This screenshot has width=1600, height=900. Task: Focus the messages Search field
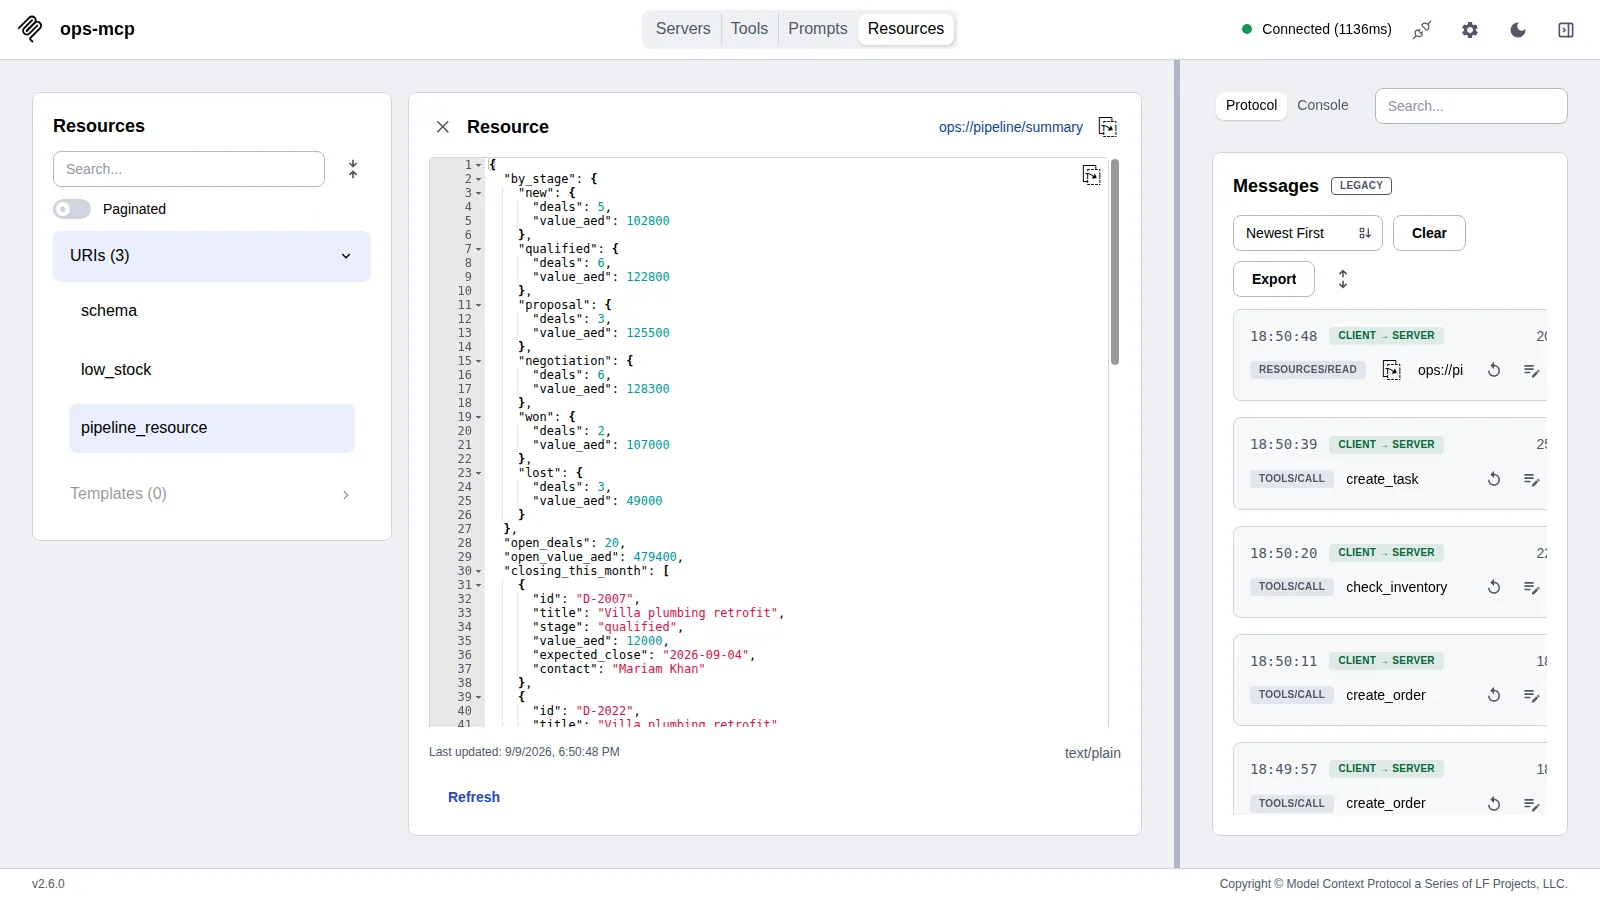coord(1471,106)
